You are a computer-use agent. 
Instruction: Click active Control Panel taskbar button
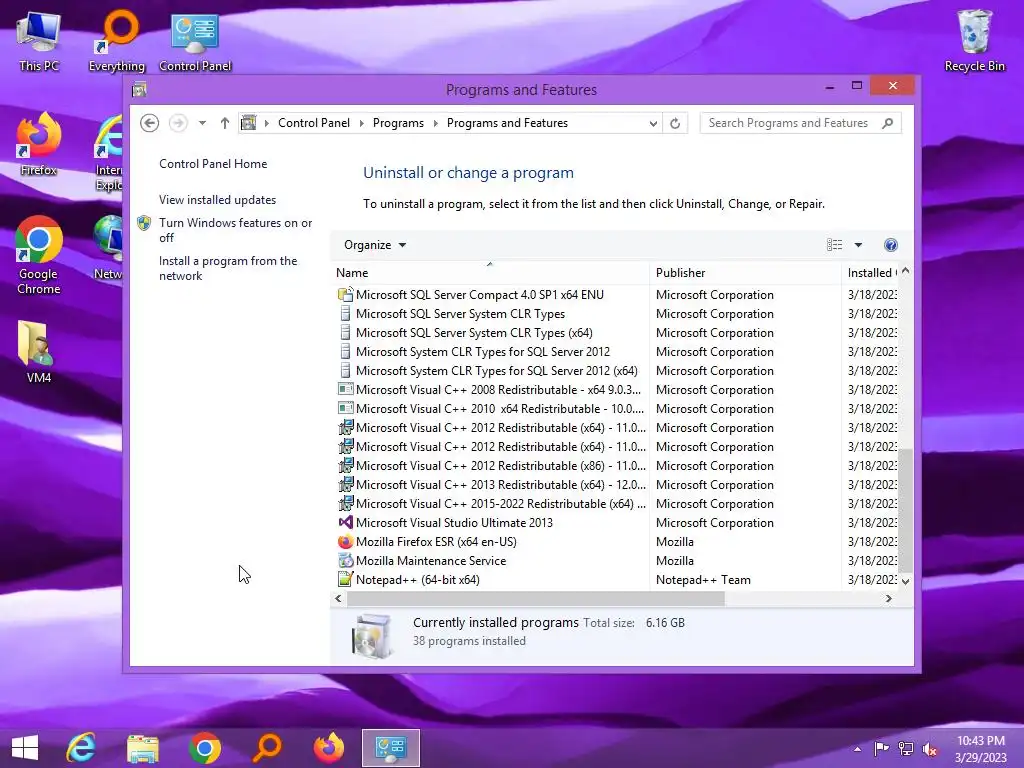click(391, 748)
